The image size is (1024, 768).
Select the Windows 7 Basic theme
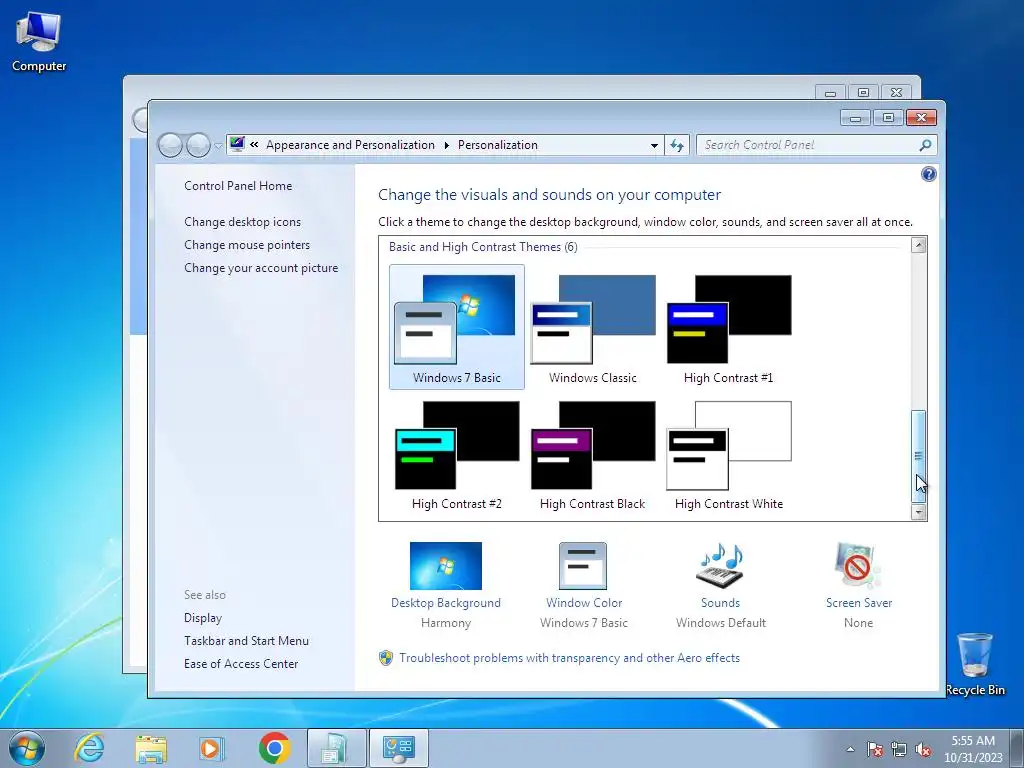point(456,327)
